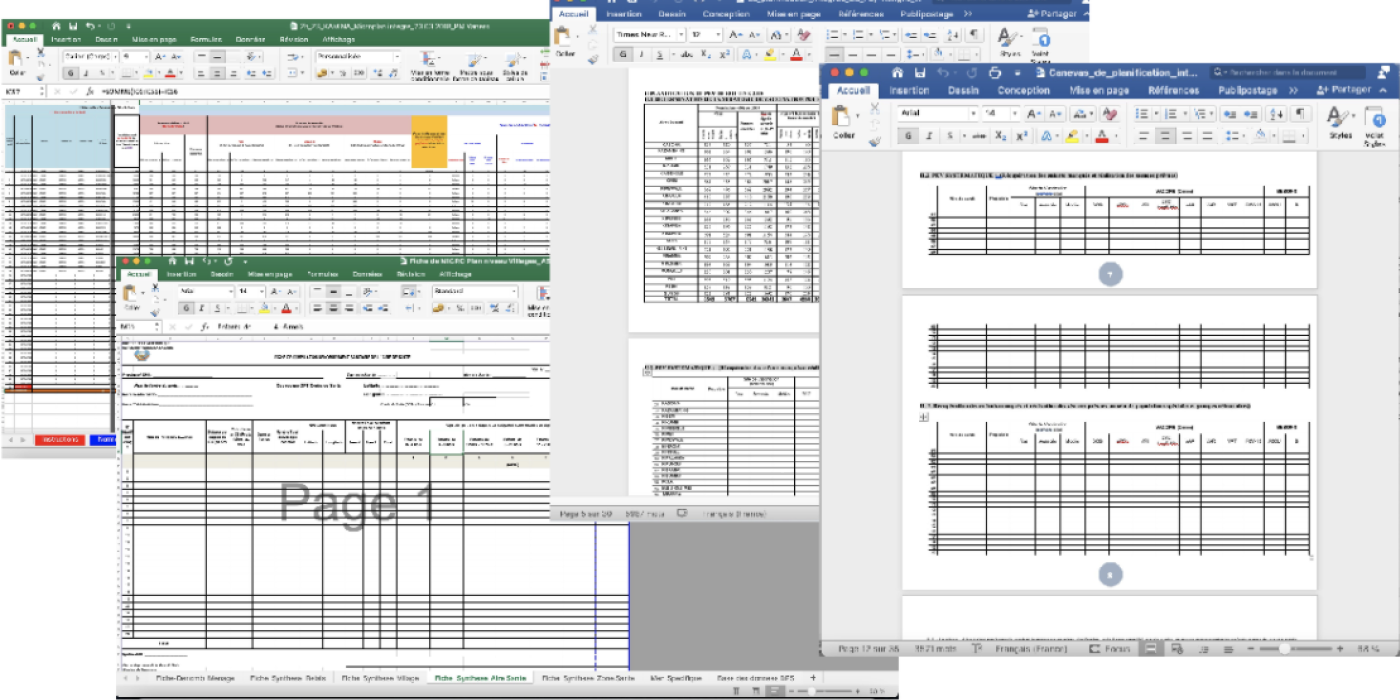This screenshot has height=700, width=1400.
Task: Switch to Dessin tab in front Word window
Action: click(963, 90)
